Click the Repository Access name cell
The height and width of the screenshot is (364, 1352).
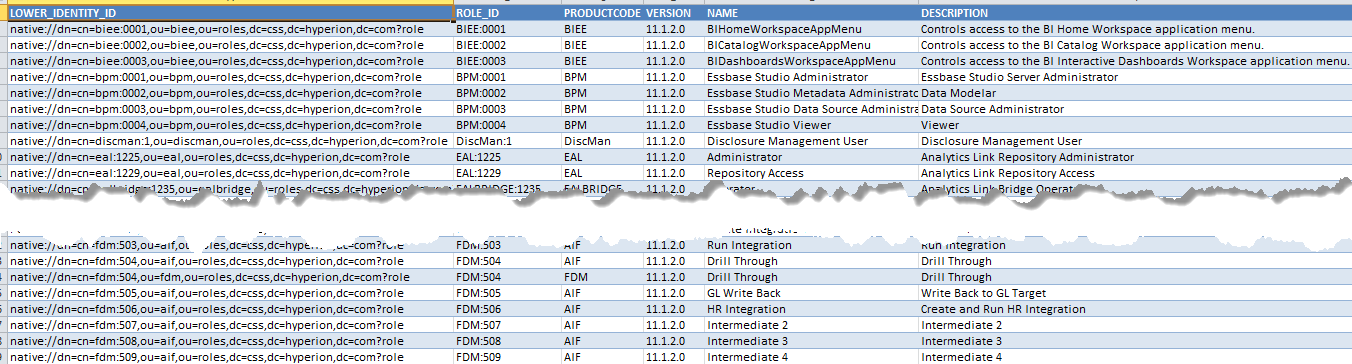(811, 174)
